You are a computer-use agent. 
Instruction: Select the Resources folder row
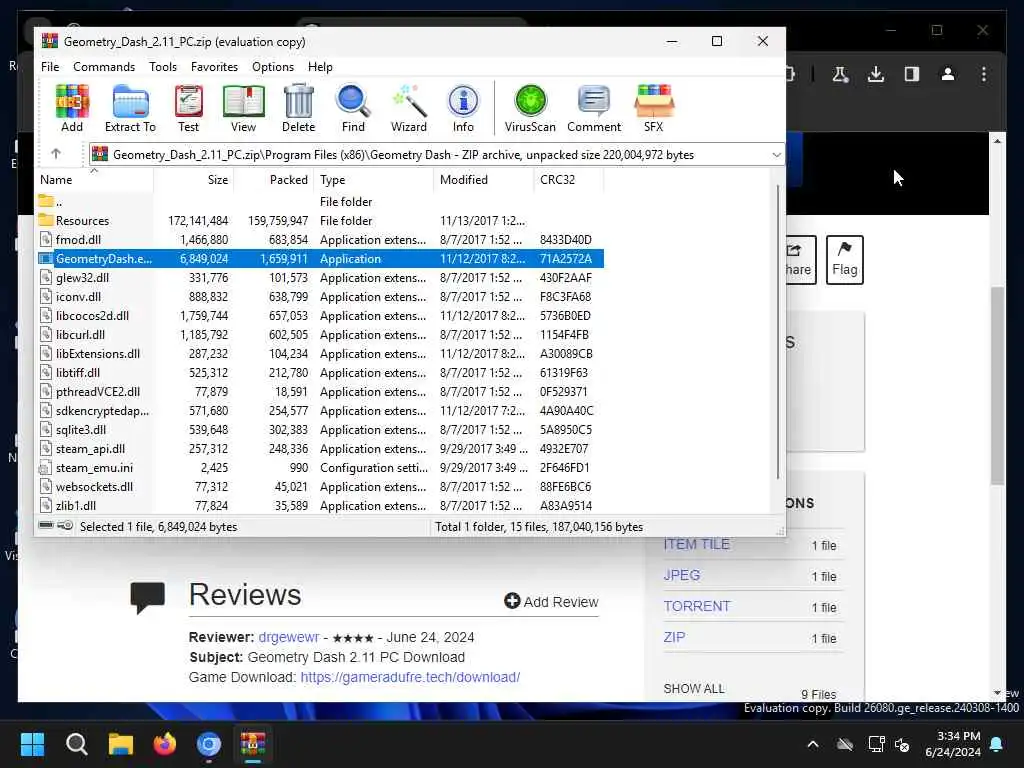tap(320, 221)
